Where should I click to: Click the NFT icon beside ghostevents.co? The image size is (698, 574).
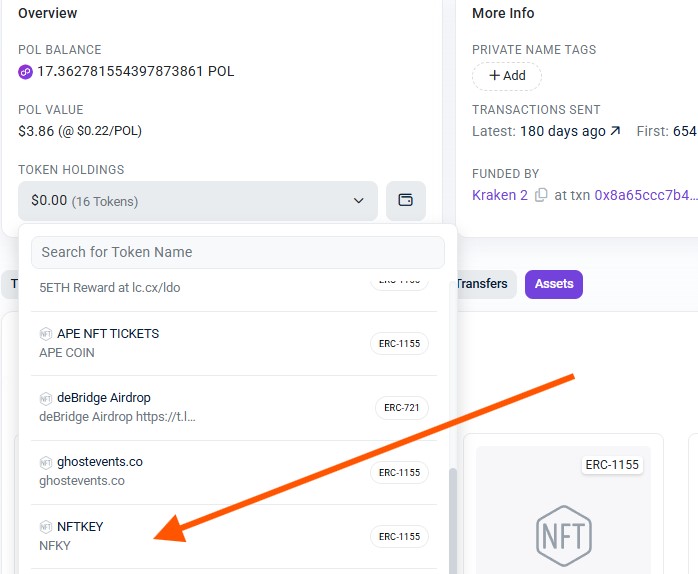(46, 462)
